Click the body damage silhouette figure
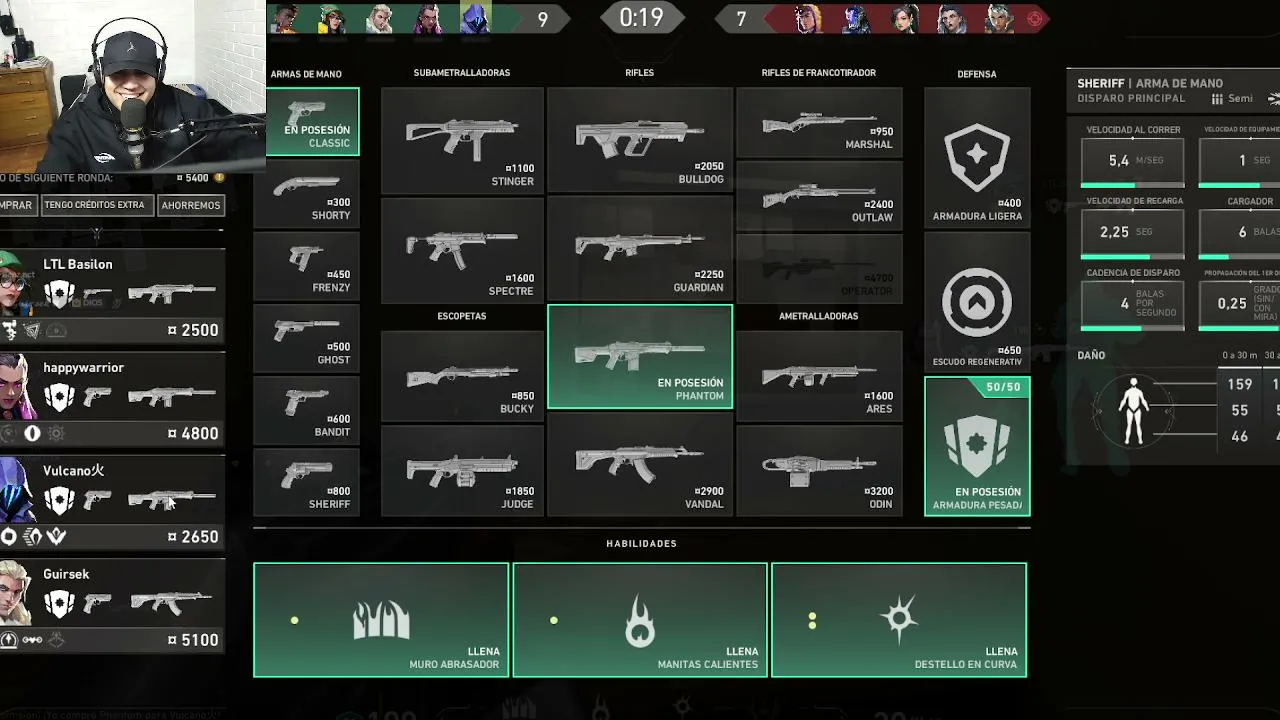The width and height of the screenshot is (1280, 720). 1134,411
